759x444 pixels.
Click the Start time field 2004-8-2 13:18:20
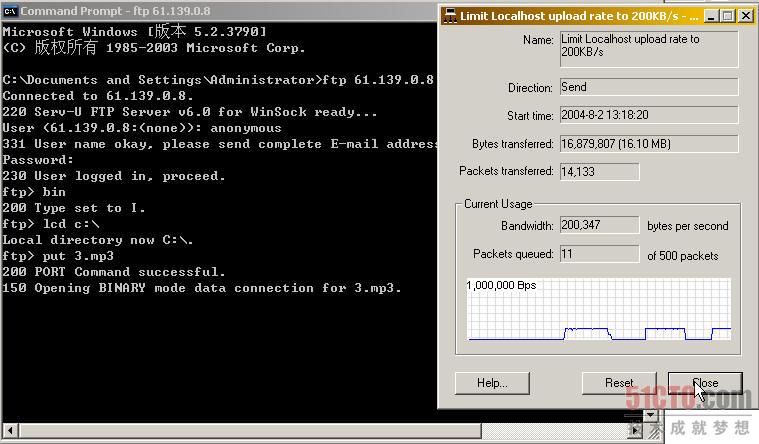(x=649, y=115)
